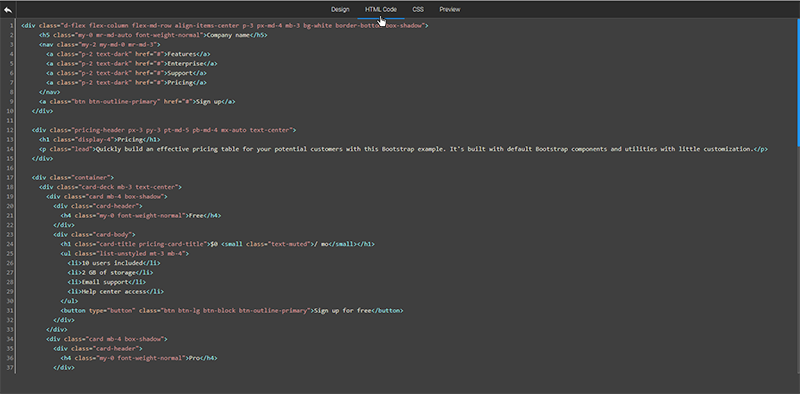Click line number 12 in the gutter
The image size is (800, 394).
coord(11,130)
